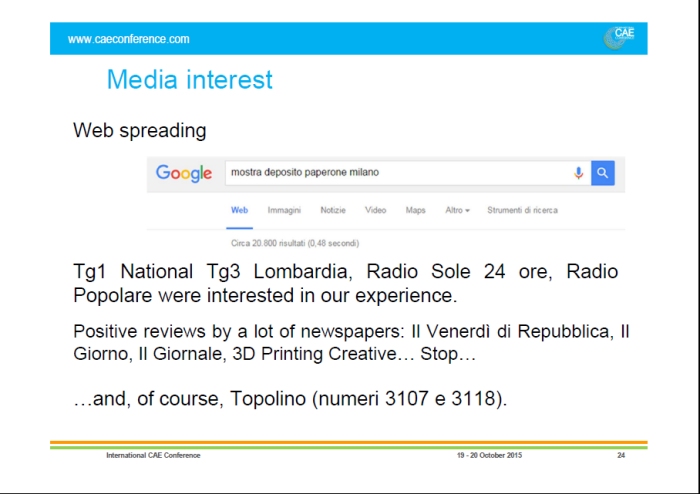Open the Maps tab
The height and width of the screenshot is (494, 700).
[415, 210]
